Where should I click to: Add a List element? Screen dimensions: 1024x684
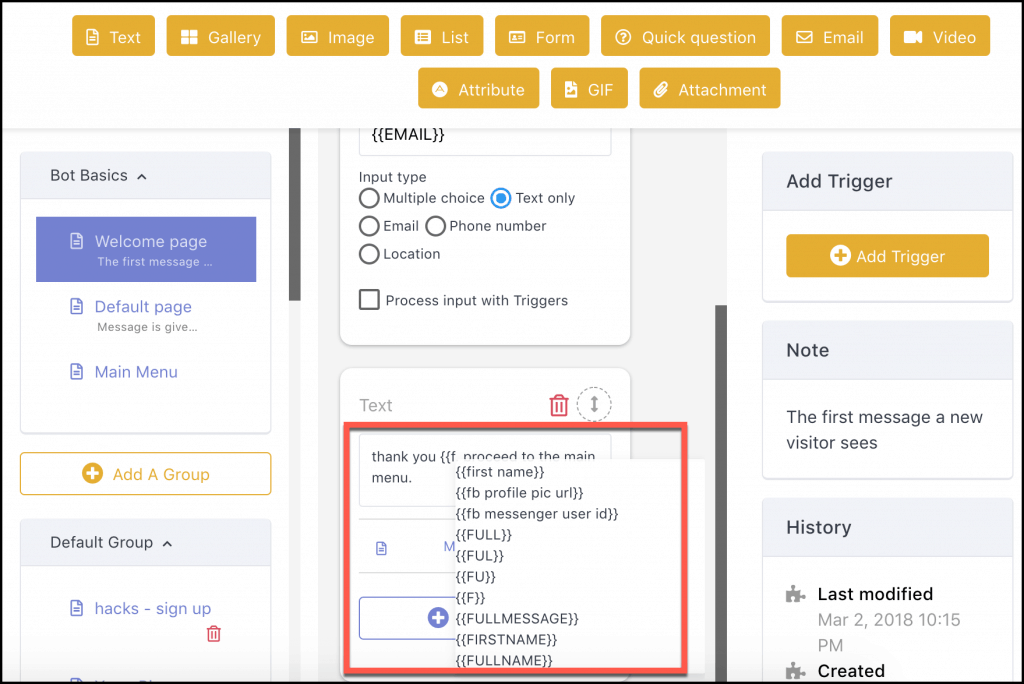[441, 36]
